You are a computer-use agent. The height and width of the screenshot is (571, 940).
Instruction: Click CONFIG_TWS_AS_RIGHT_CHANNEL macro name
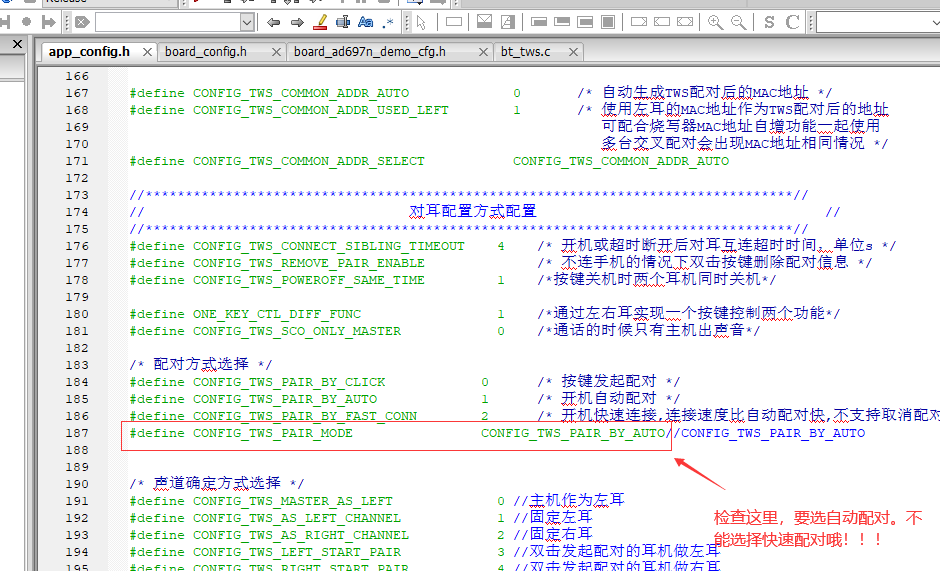[x=301, y=535]
